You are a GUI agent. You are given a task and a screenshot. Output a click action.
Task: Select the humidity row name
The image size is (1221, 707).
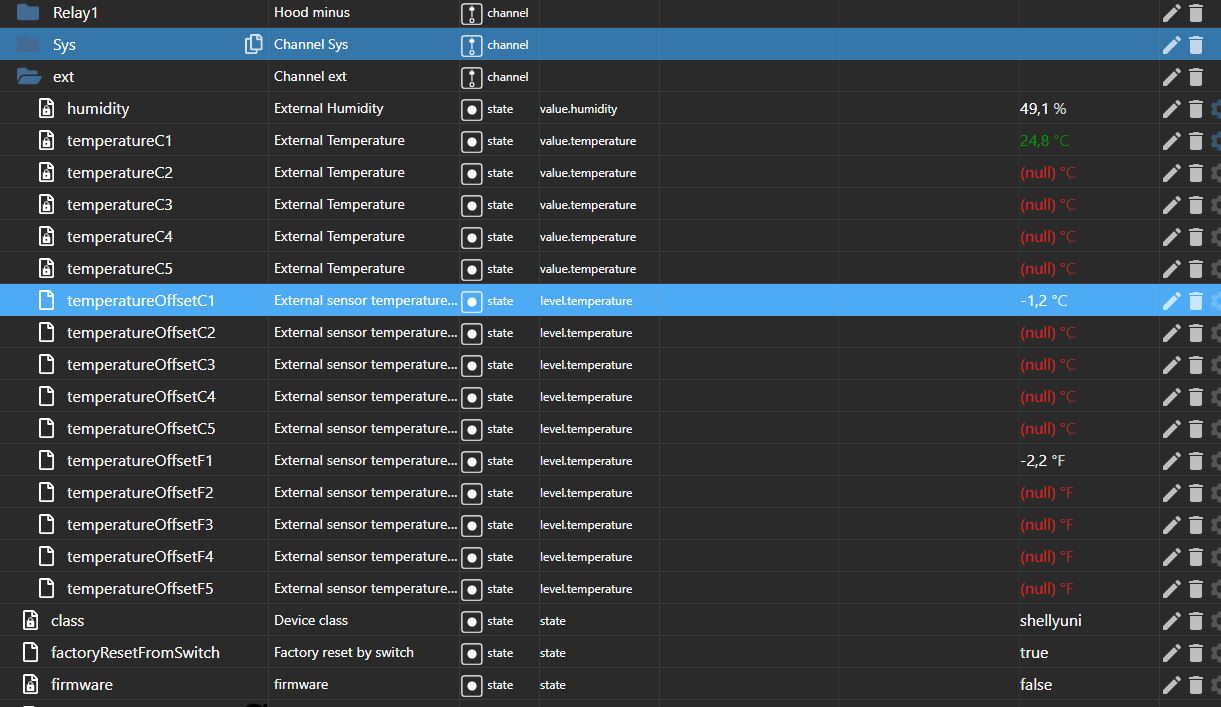coord(98,108)
